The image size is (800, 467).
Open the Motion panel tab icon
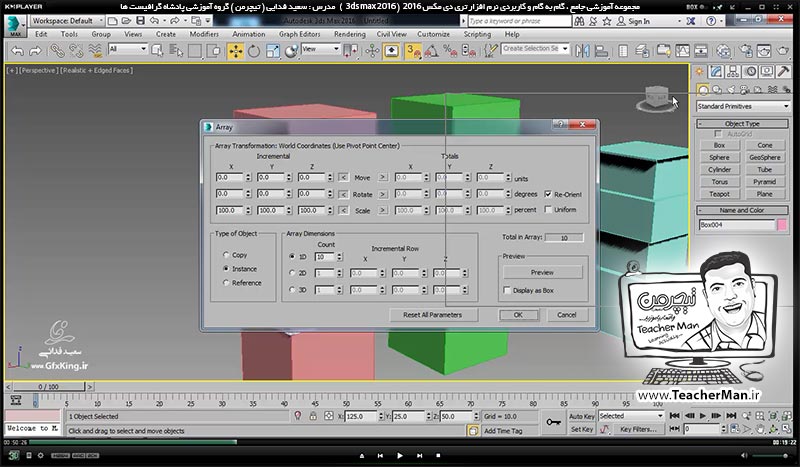(x=750, y=71)
